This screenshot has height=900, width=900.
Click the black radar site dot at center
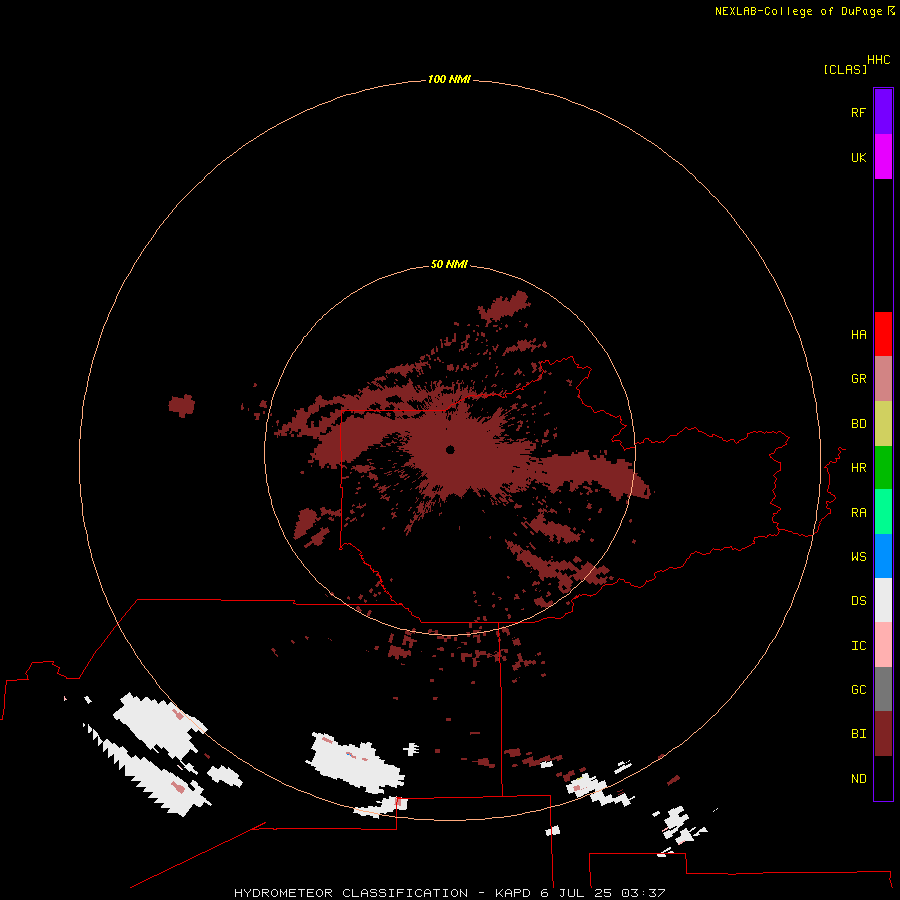tap(450, 449)
